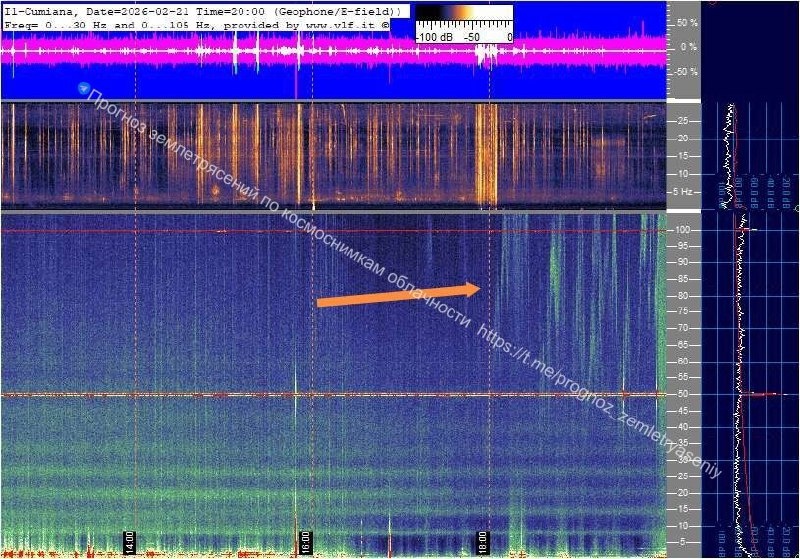Click the '100' E-field frequency label

pos(683,230)
